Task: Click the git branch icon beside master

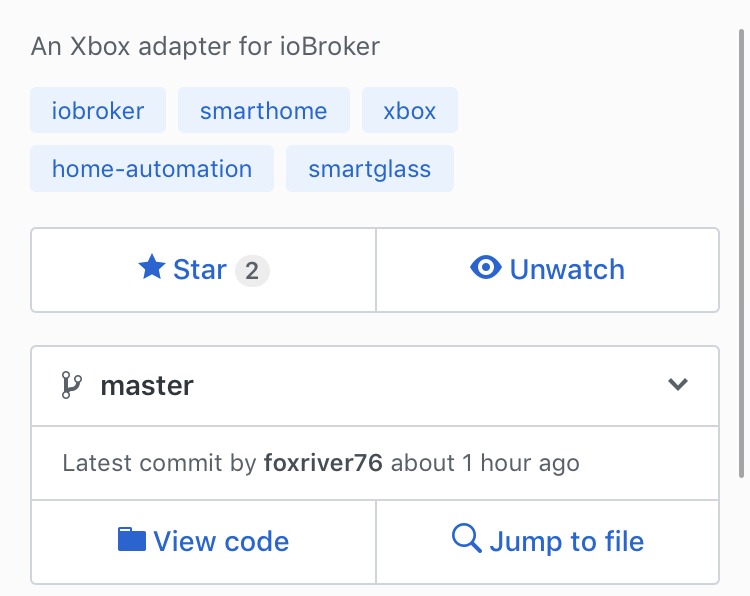Action: 72,385
